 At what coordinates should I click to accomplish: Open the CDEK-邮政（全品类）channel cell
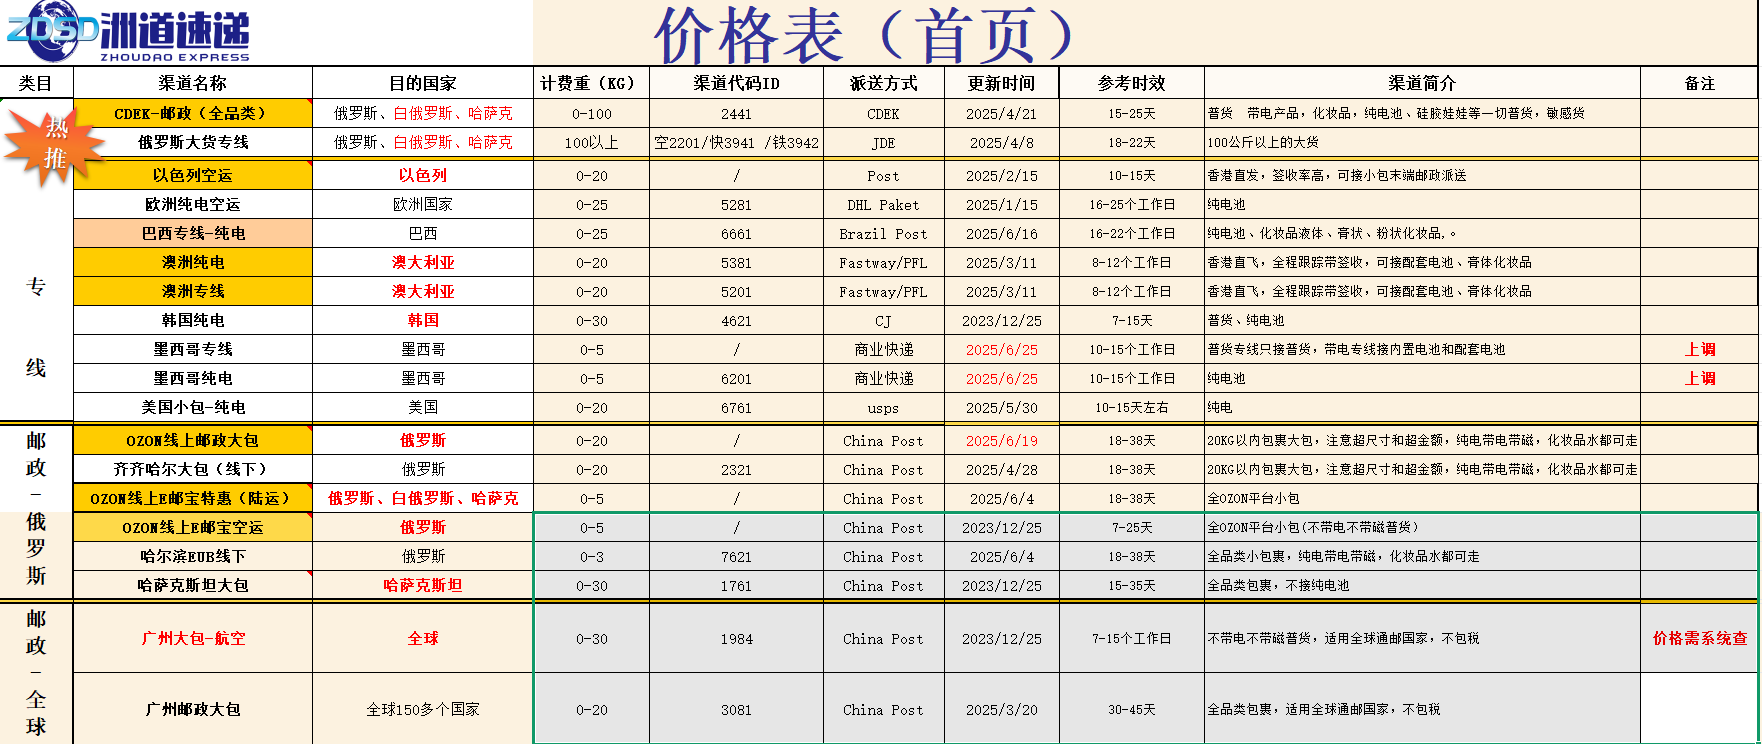pyautogui.click(x=193, y=113)
